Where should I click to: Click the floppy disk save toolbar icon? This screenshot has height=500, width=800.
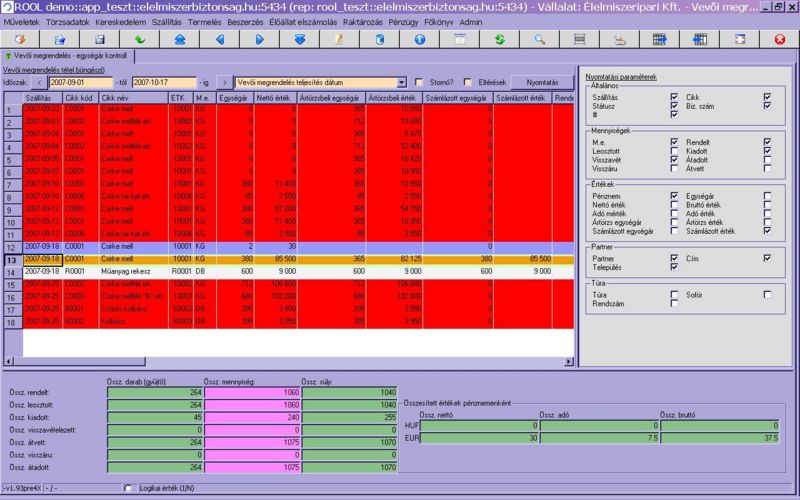pos(99,39)
